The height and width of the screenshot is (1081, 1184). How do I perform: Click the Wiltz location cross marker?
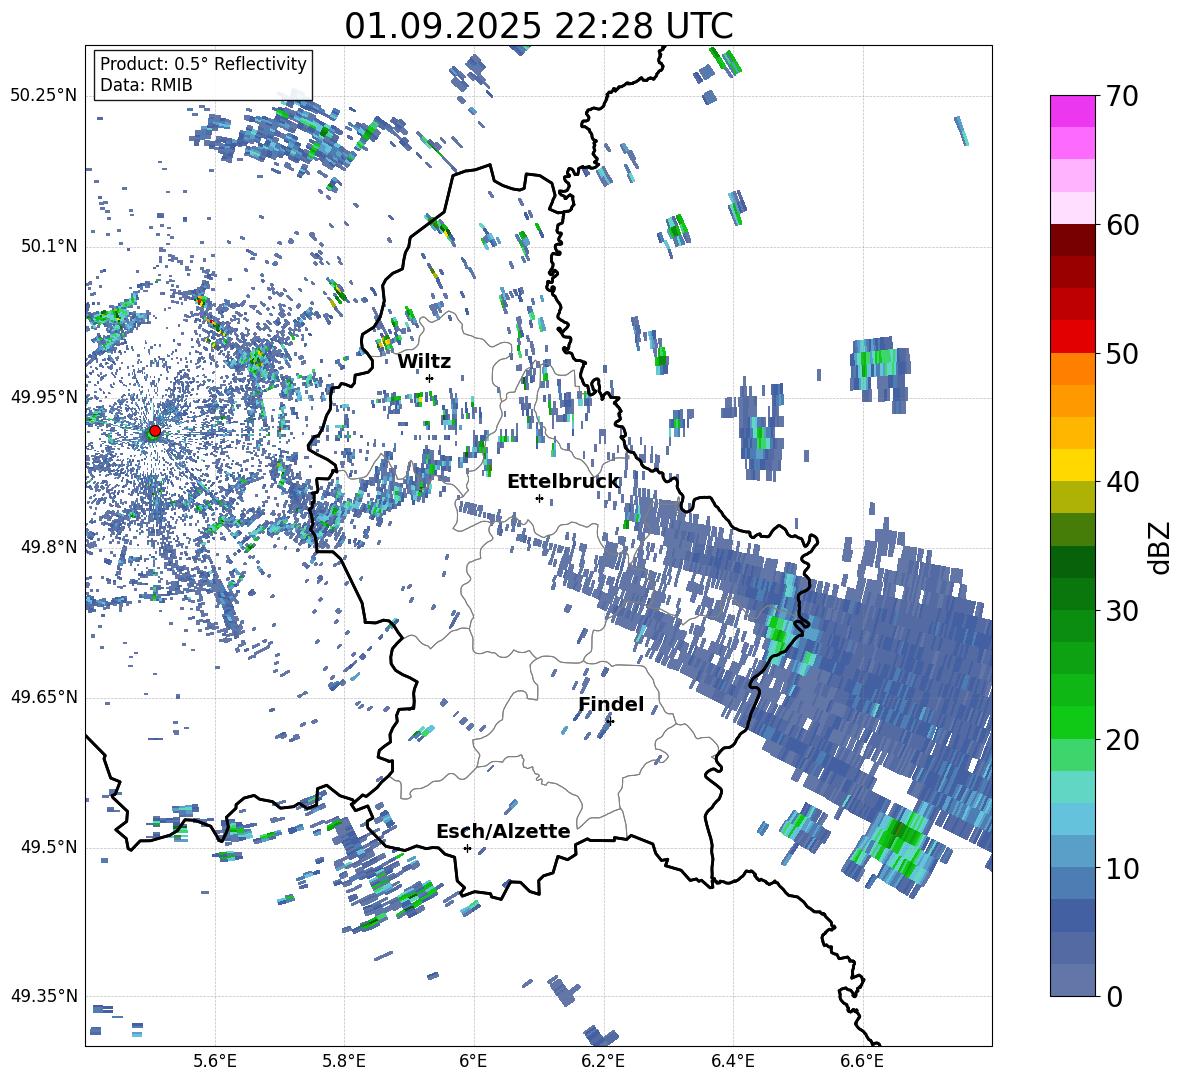pos(430,378)
